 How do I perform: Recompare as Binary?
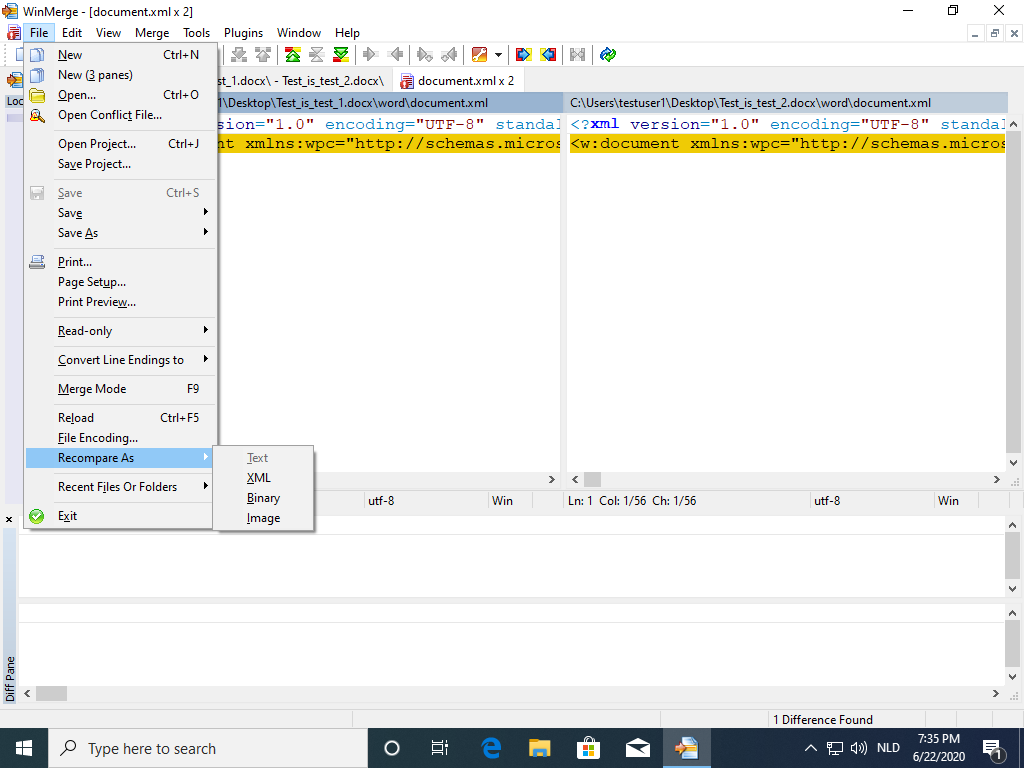click(x=264, y=498)
